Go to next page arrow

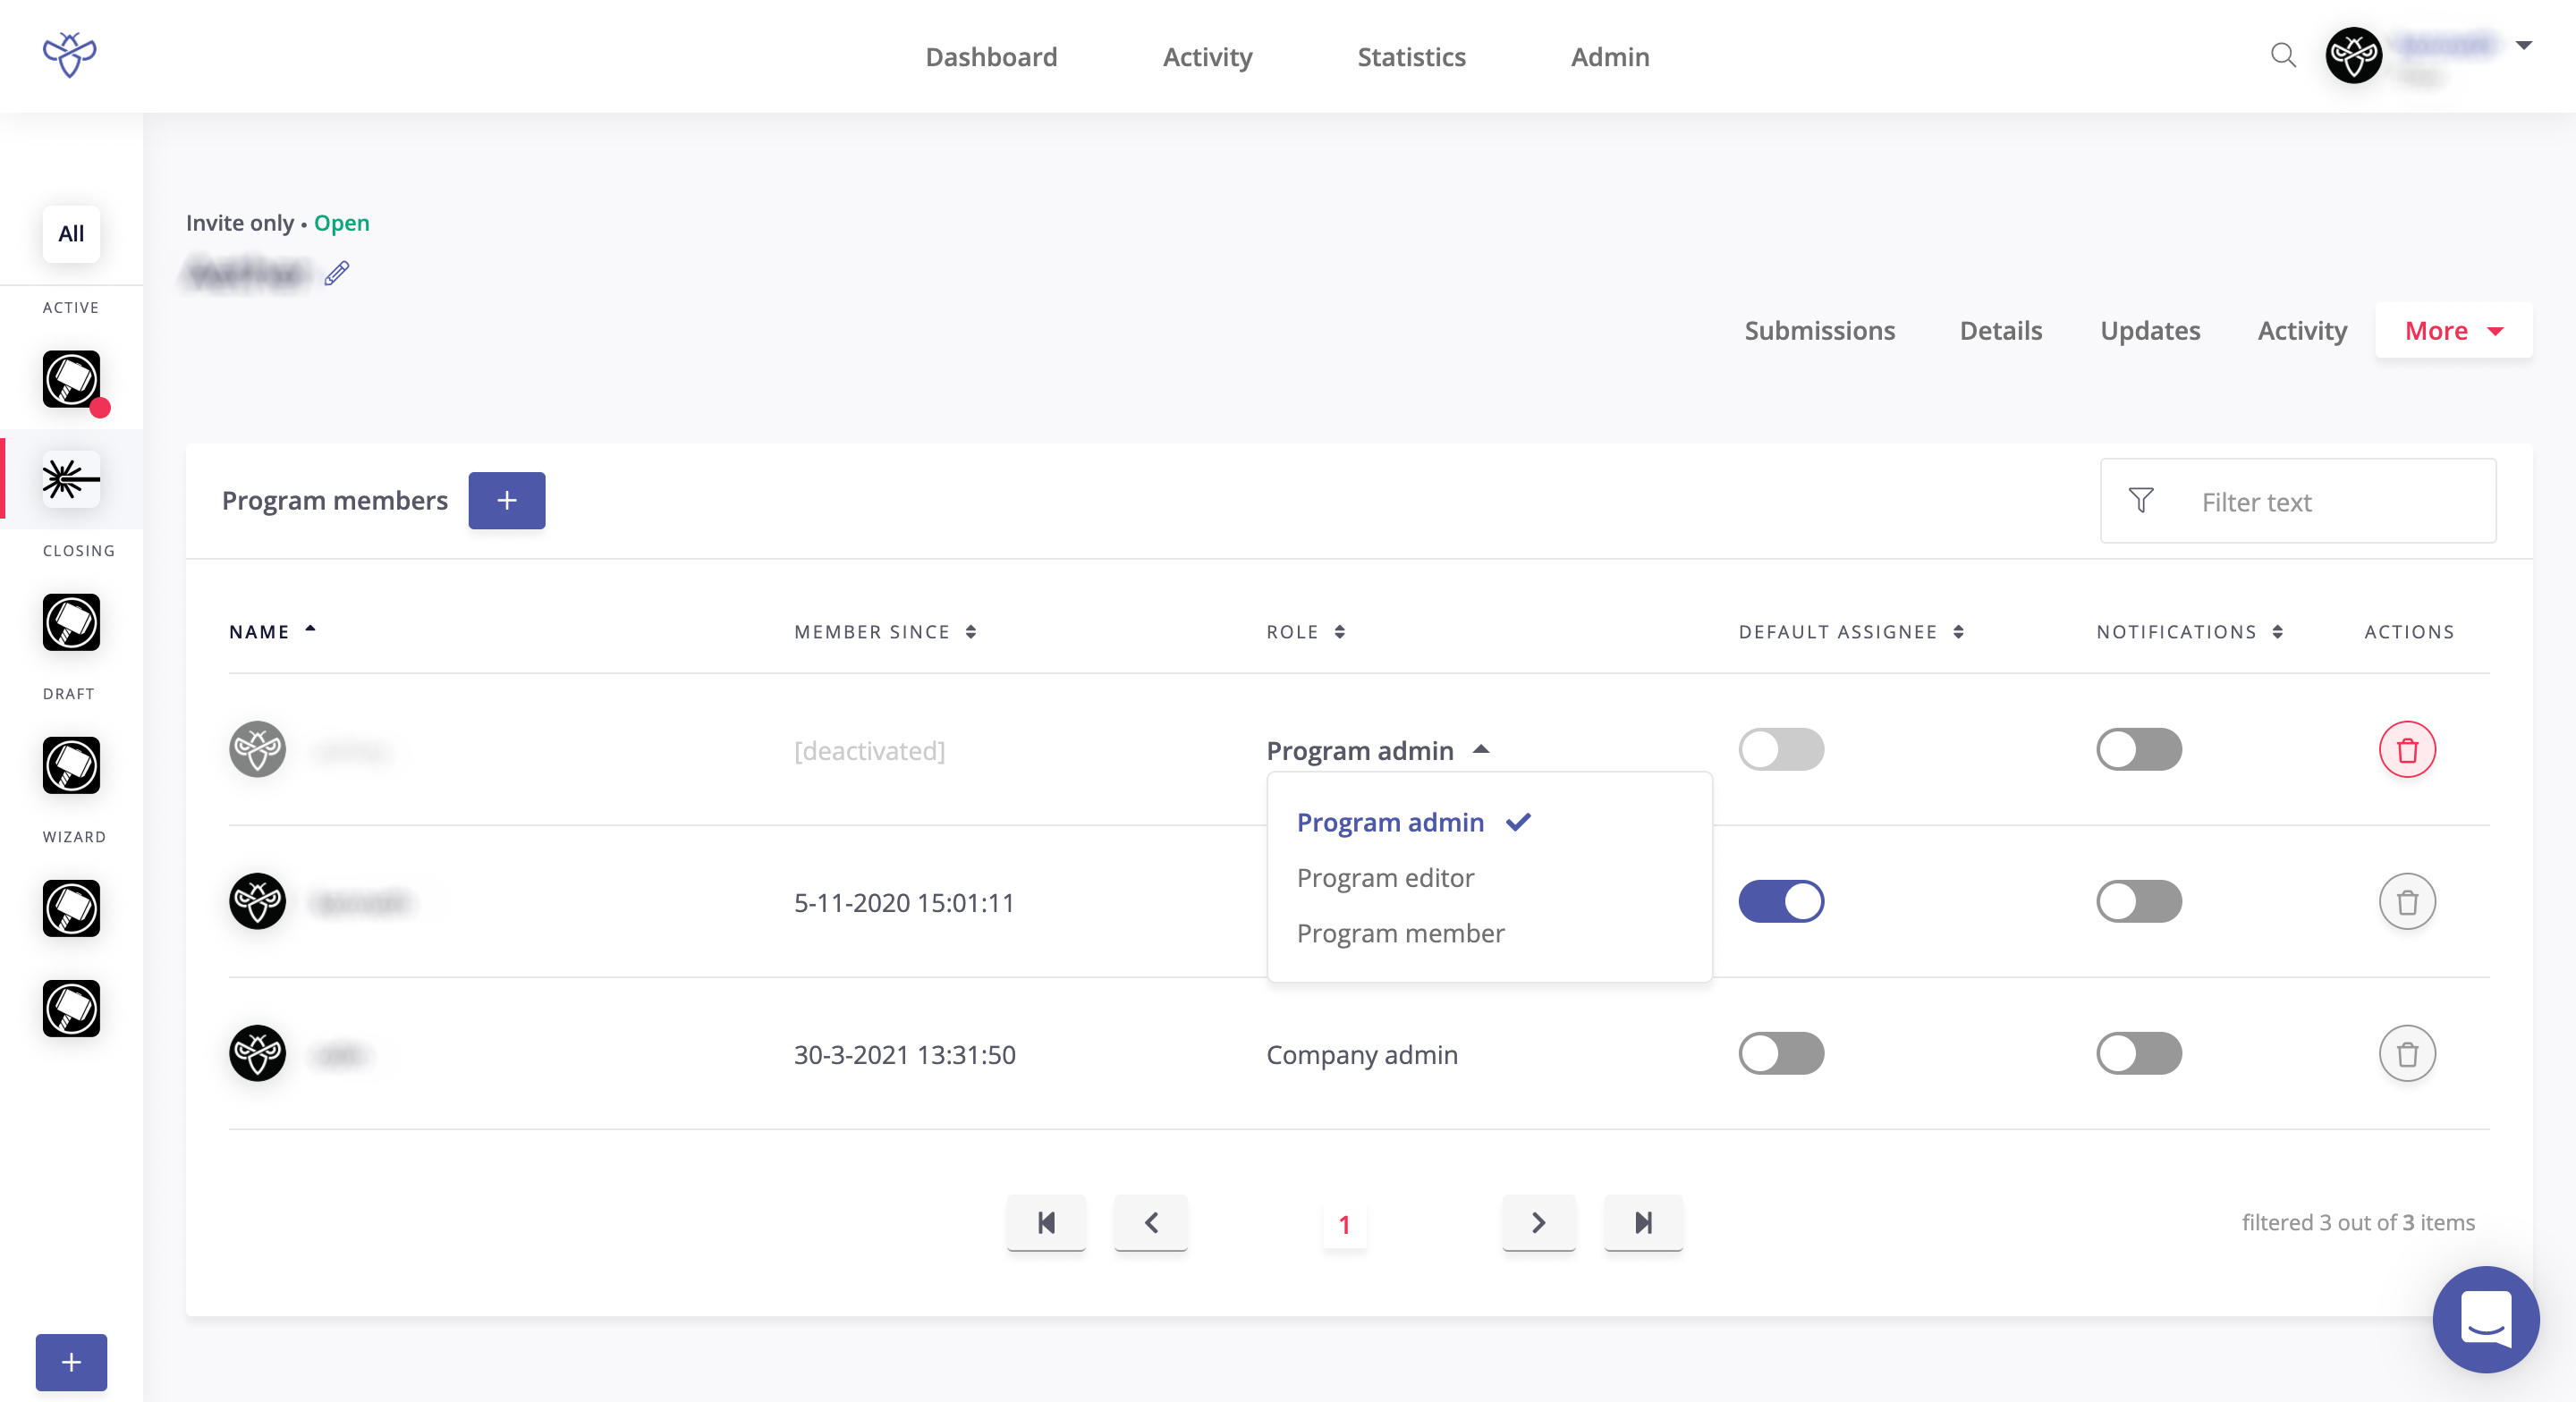pyautogui.click(x=1538, y=1222)
